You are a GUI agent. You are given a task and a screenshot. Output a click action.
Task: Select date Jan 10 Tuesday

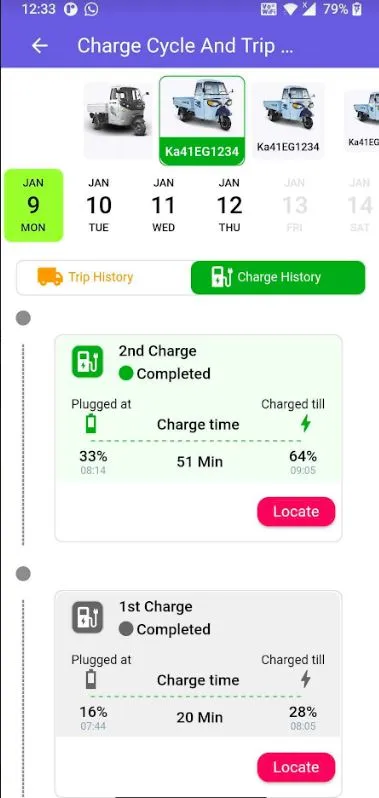point(99,205)
